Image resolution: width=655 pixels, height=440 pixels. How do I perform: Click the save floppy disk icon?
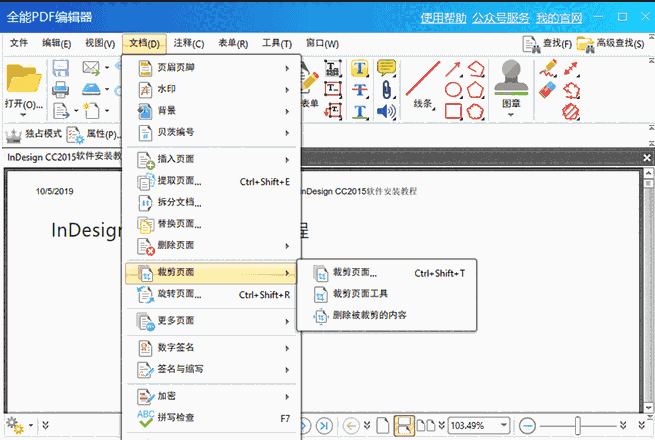point(61,68)
